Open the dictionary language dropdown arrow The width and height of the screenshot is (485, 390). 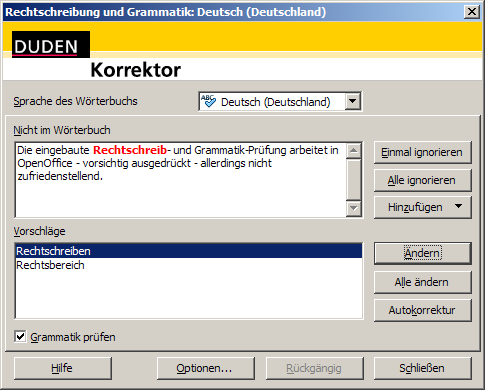tap(353, 101)
